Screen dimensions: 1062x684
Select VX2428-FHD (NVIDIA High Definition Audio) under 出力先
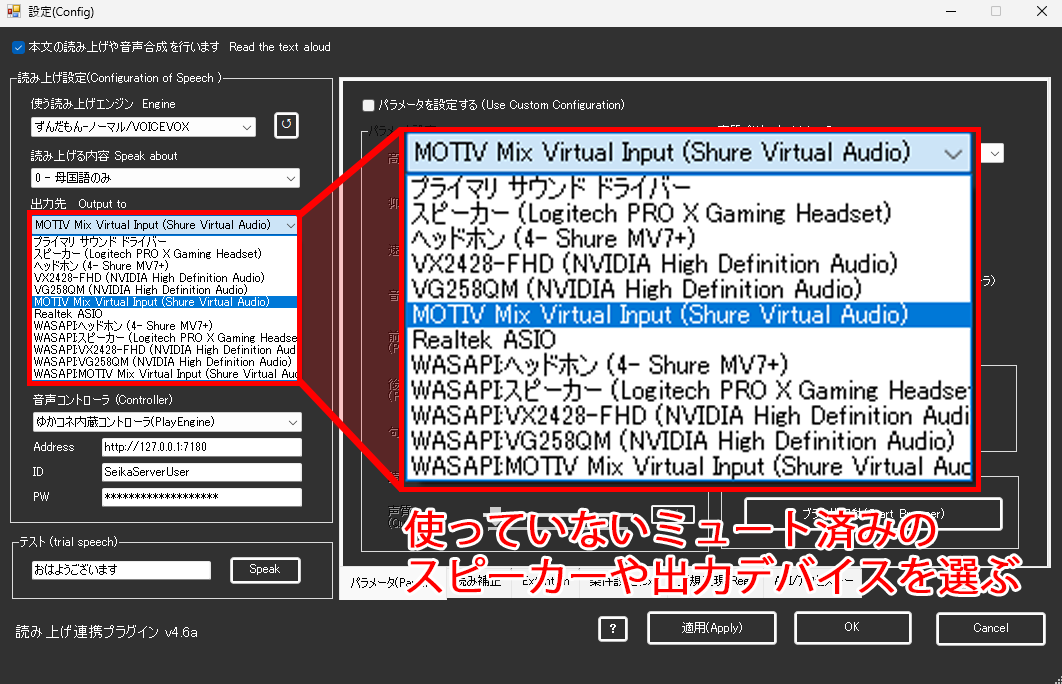pyautogui.click(x=165, y=278)
